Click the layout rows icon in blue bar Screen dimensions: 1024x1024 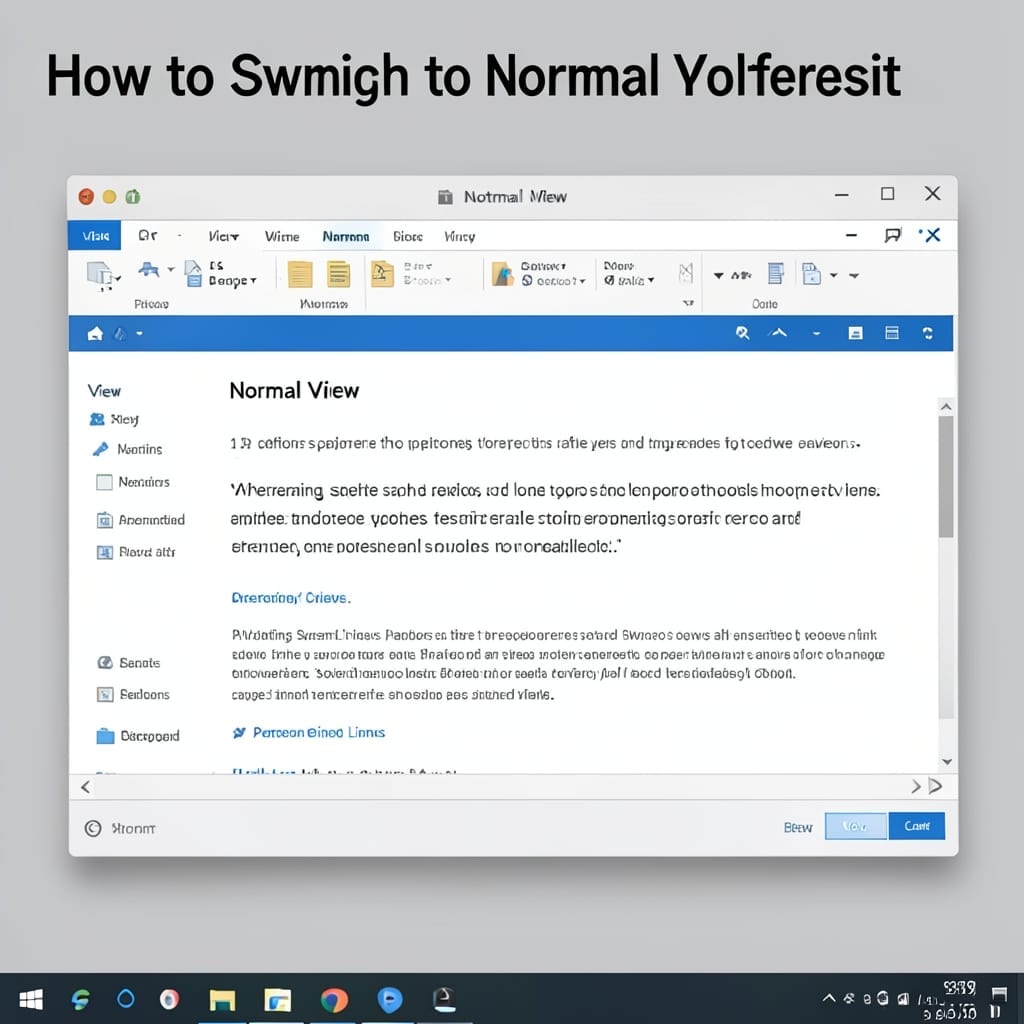892,333
